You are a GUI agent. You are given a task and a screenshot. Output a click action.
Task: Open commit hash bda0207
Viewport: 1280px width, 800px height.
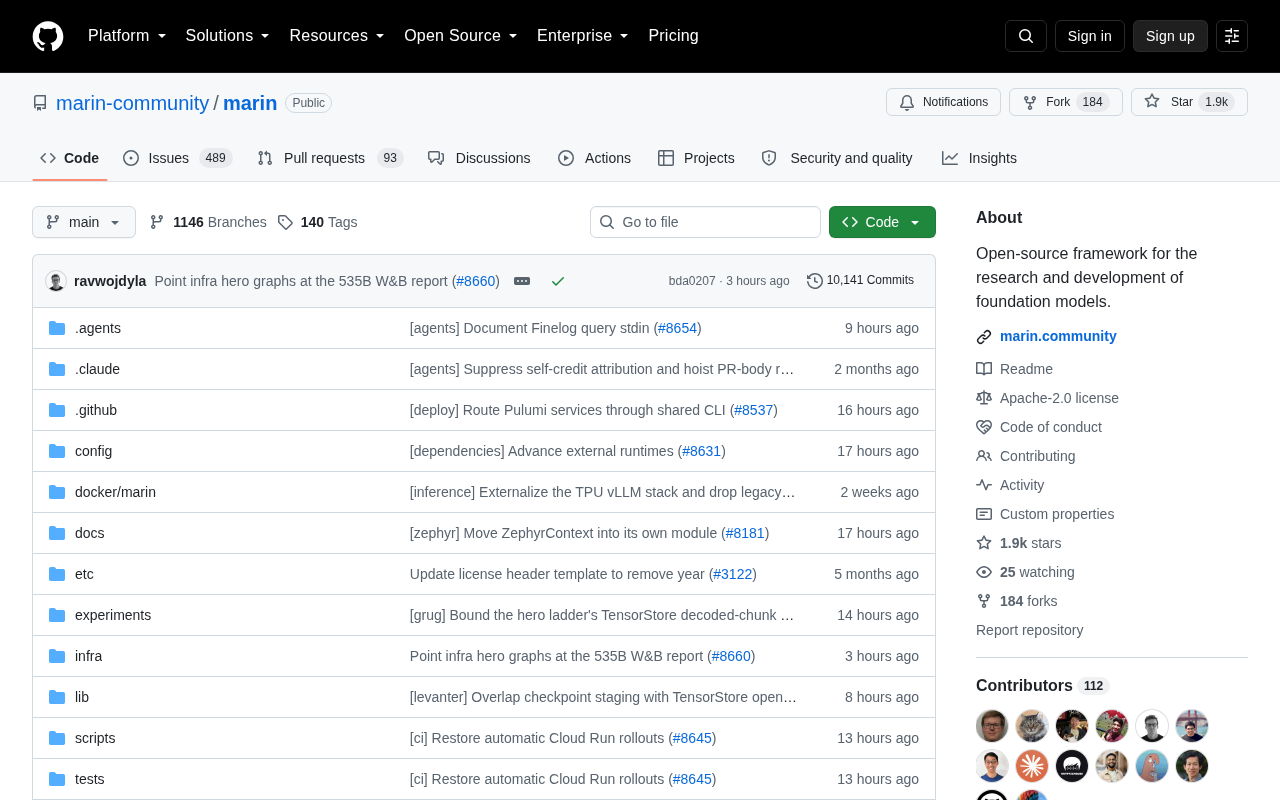tap(692, 281)
